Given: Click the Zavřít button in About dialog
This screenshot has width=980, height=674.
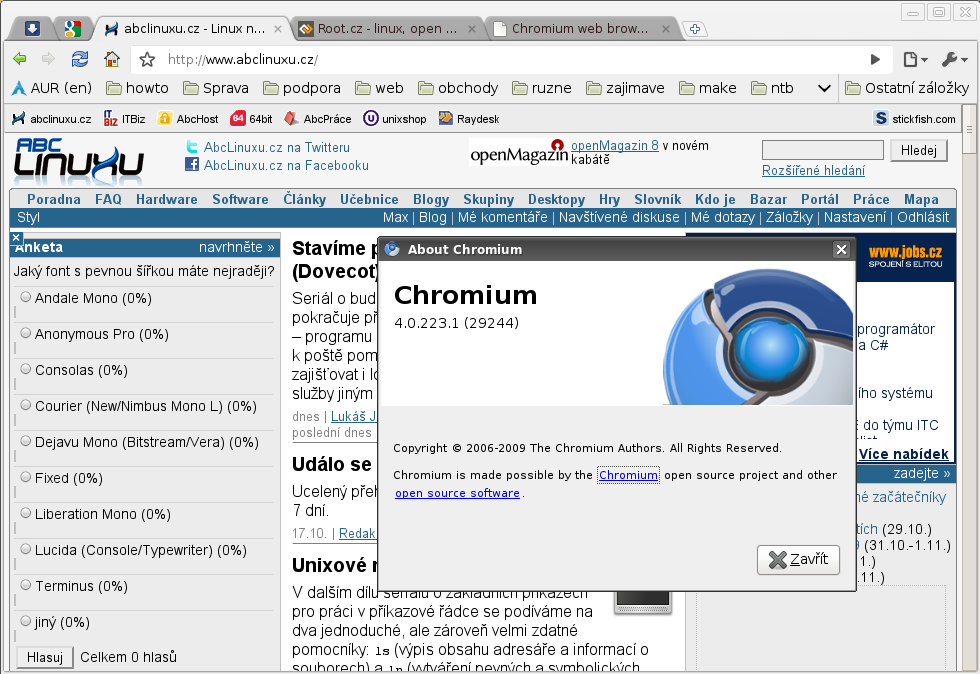Looking at the screenshot, I should (x=798, y=560).
